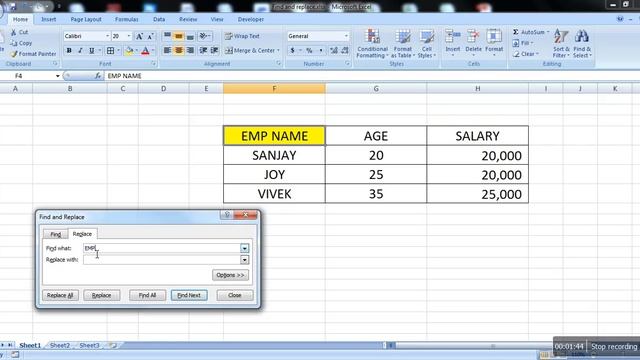Click the Insert Function fx icon
This screenshot has width=640, height=360.
[x=98, y=76]
